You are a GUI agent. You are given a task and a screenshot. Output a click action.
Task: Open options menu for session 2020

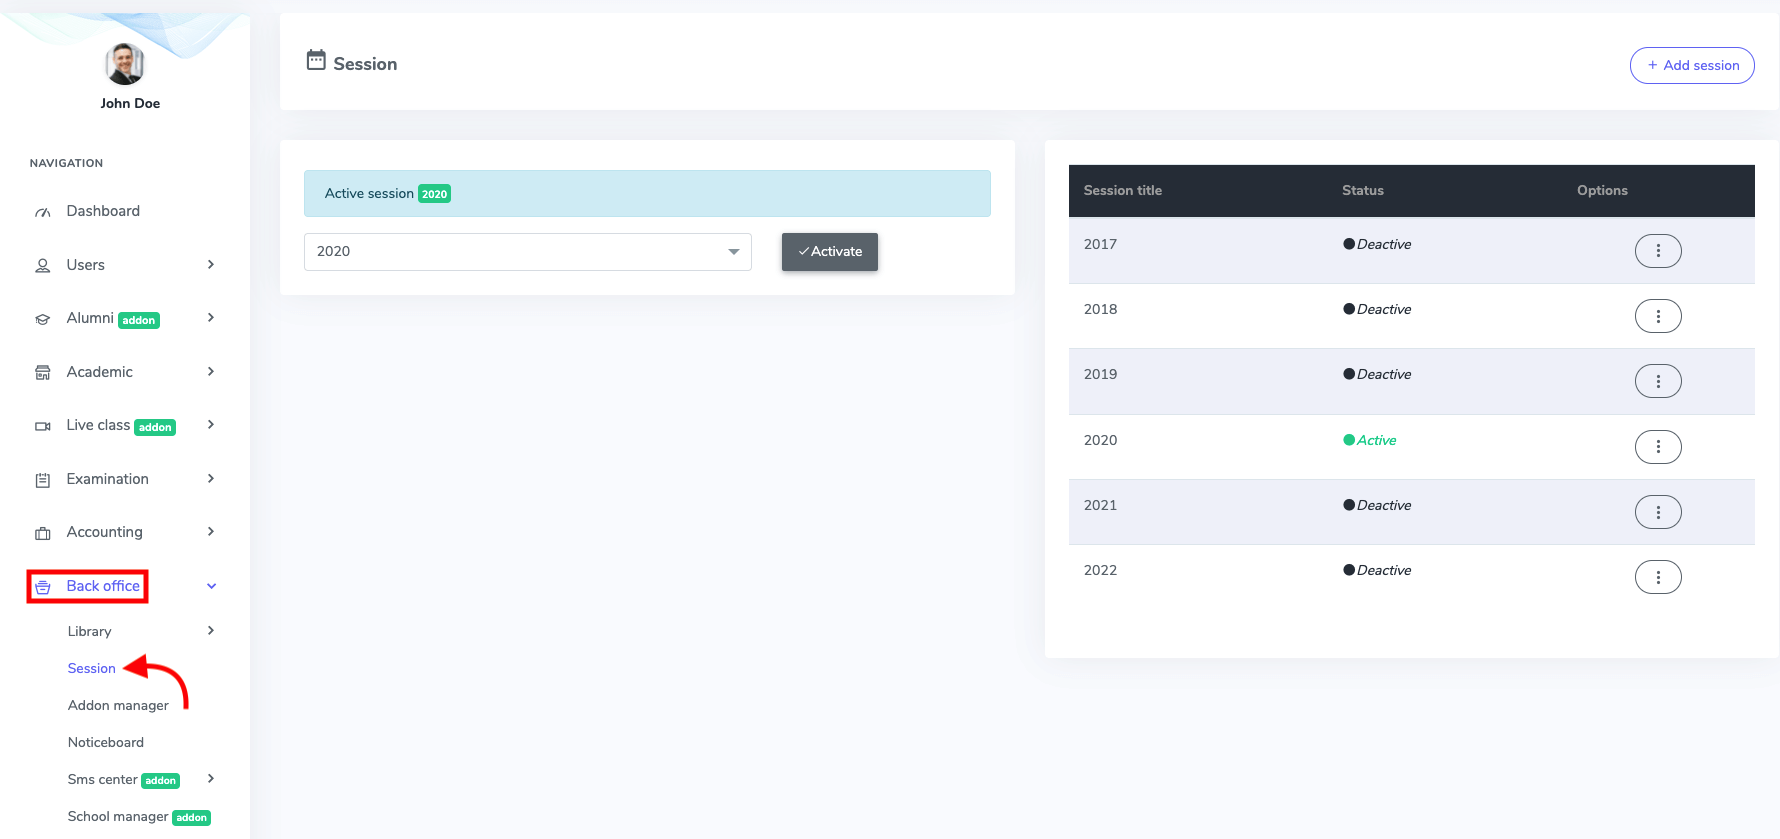(x=1657, y=447)
